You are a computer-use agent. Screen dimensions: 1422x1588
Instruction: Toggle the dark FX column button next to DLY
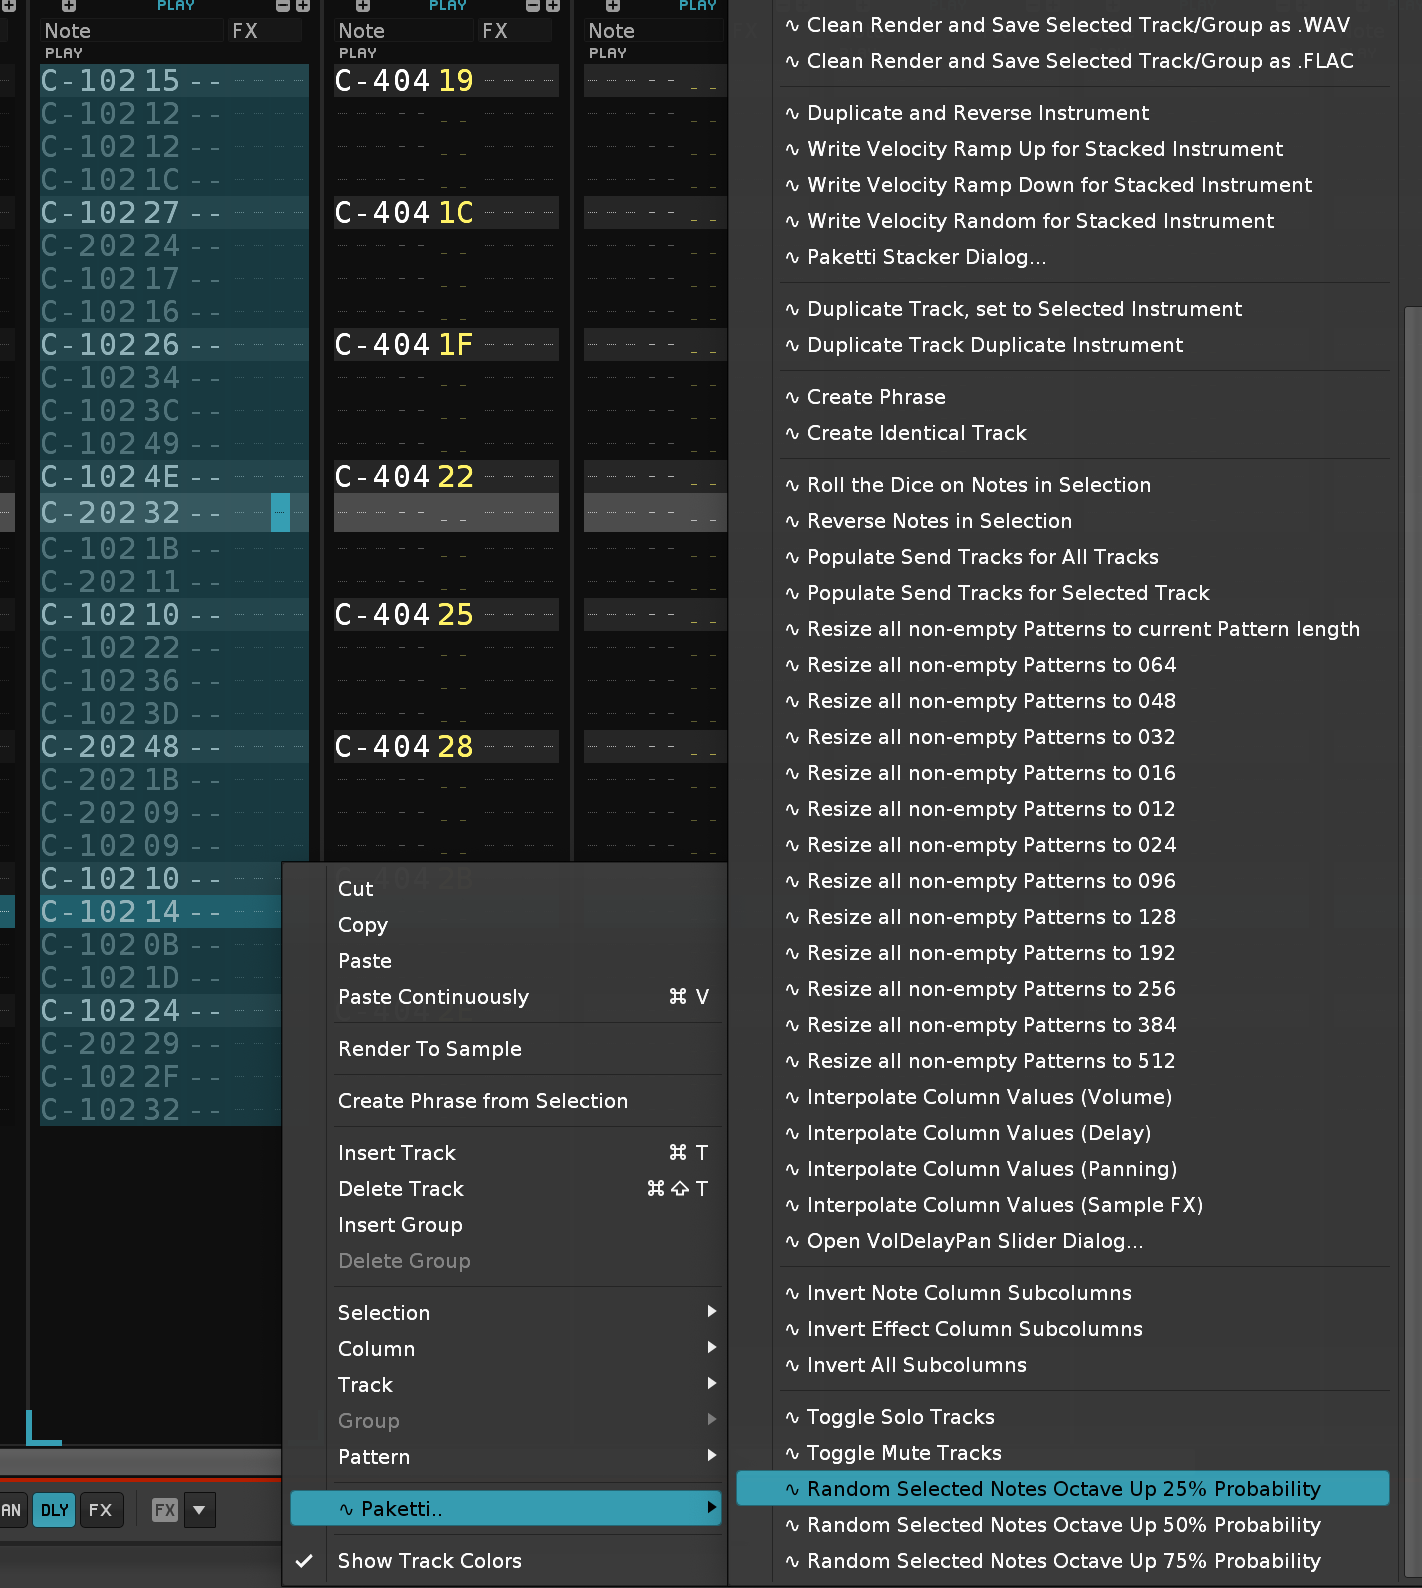100,1510
